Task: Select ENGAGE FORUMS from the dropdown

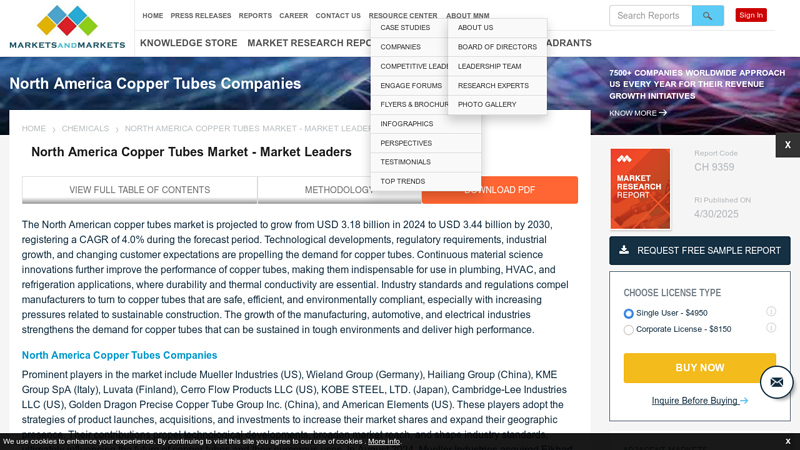Action: point(409,86)
